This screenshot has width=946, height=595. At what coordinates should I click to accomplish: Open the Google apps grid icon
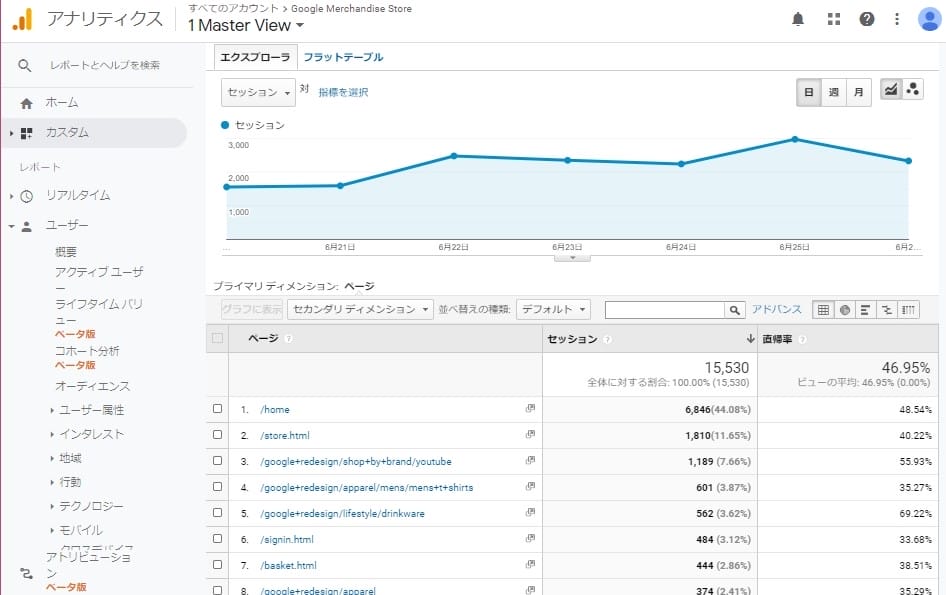[833, 19]
